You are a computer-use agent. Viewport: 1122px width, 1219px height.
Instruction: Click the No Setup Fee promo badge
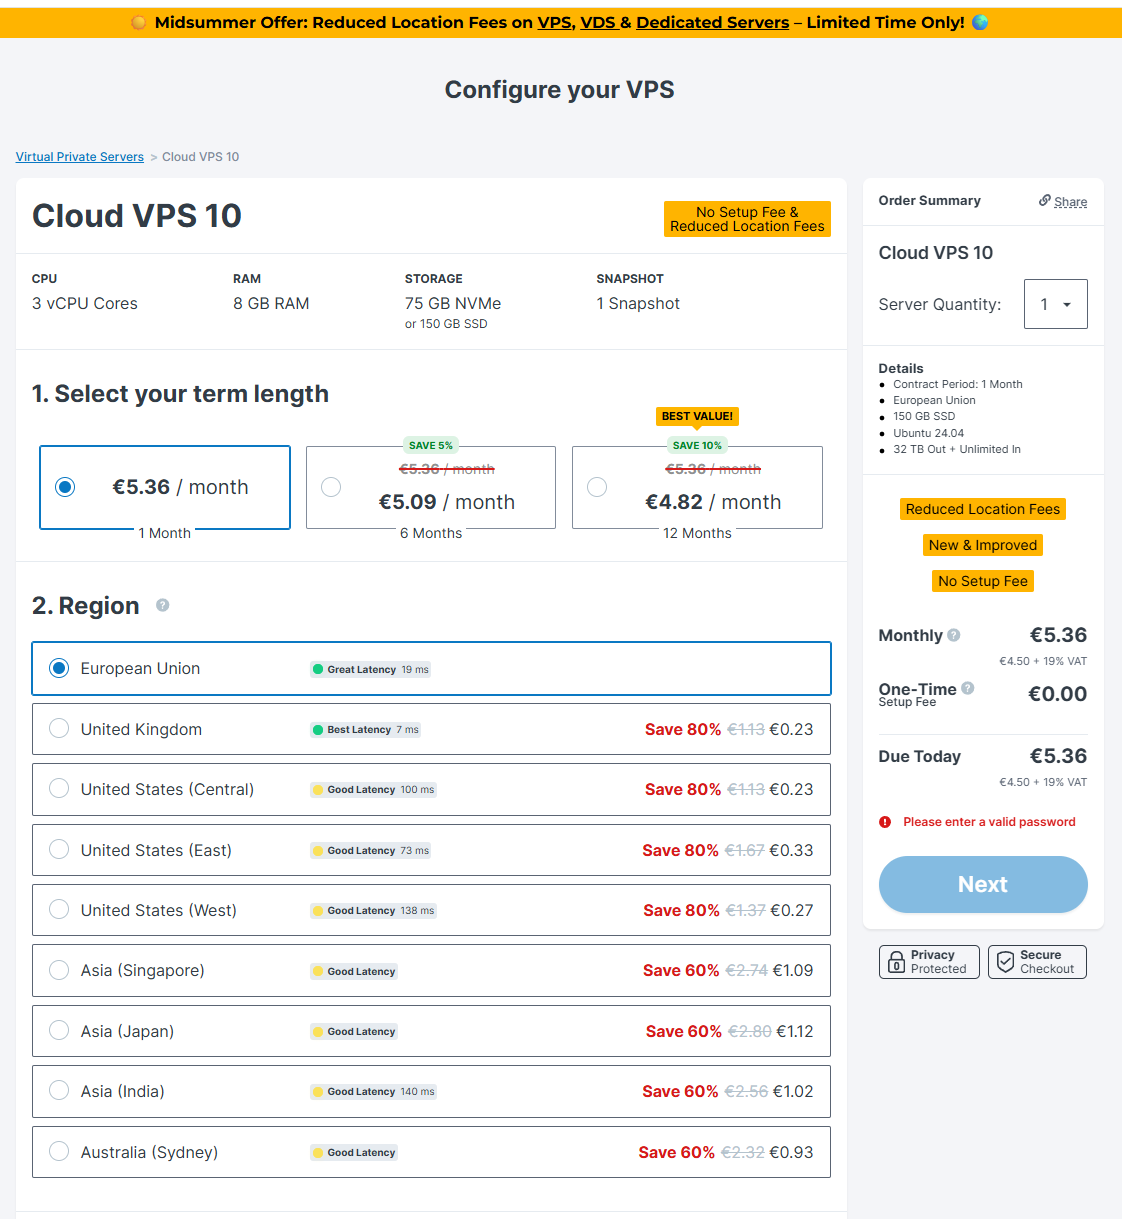pos(982,581)
